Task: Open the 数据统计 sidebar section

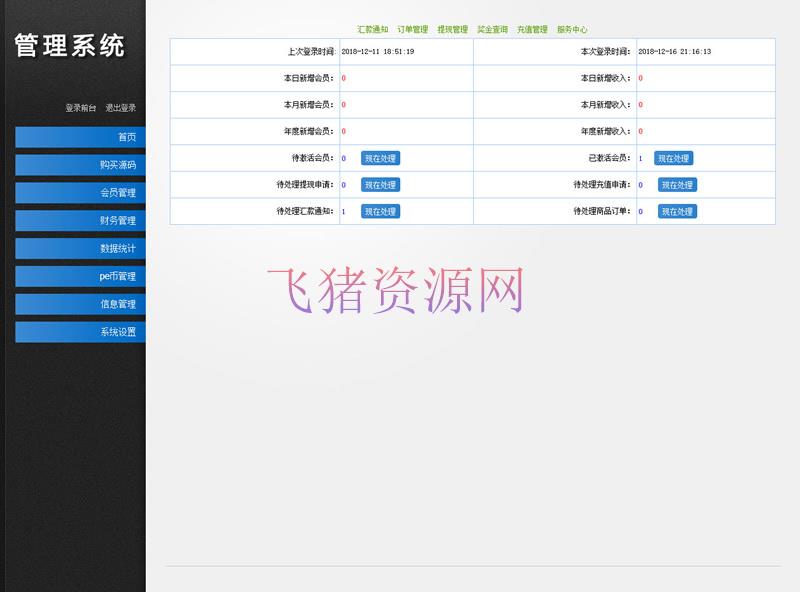Action: point(80,248)
